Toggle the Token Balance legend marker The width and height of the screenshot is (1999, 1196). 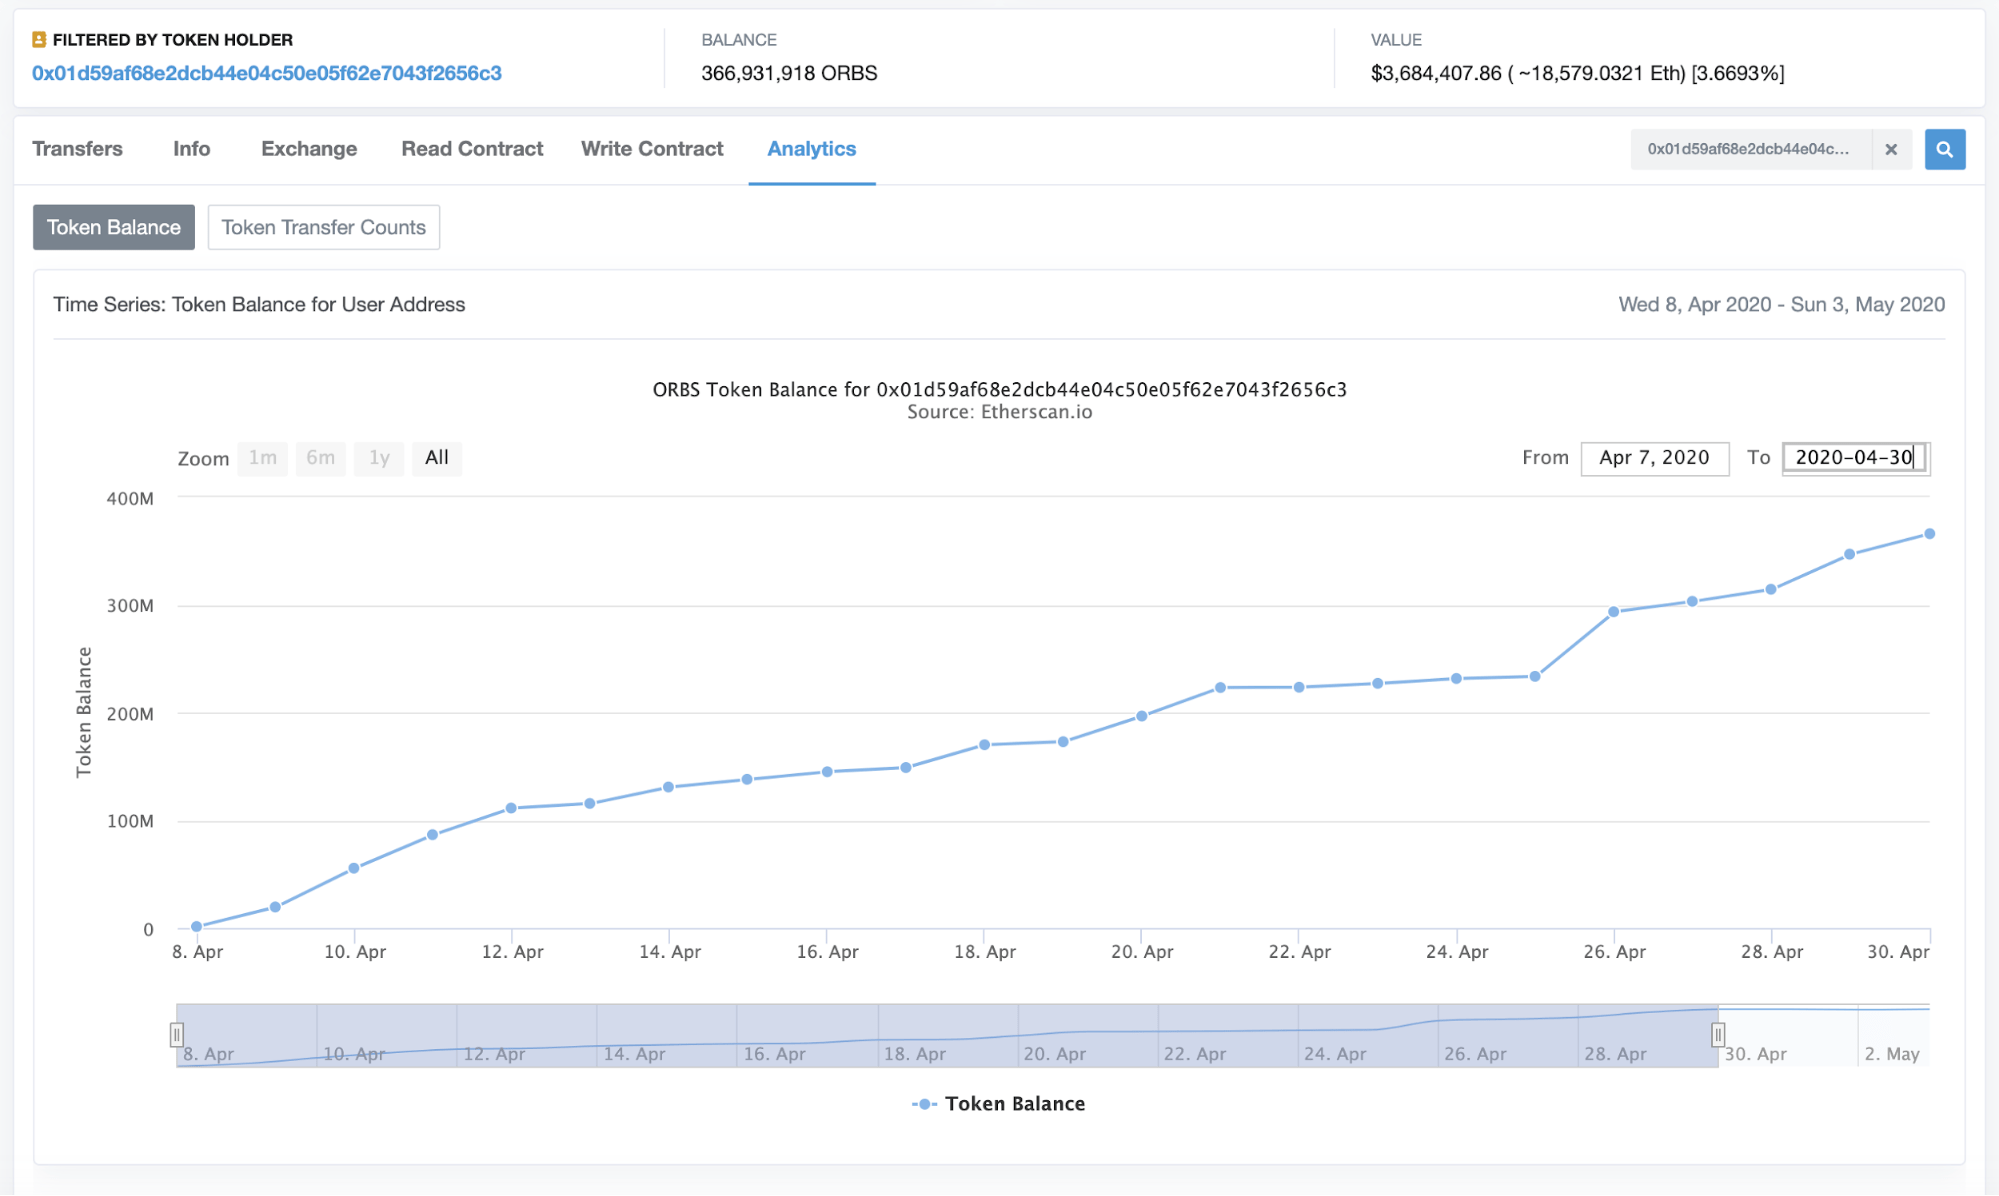coord(924,1103)
